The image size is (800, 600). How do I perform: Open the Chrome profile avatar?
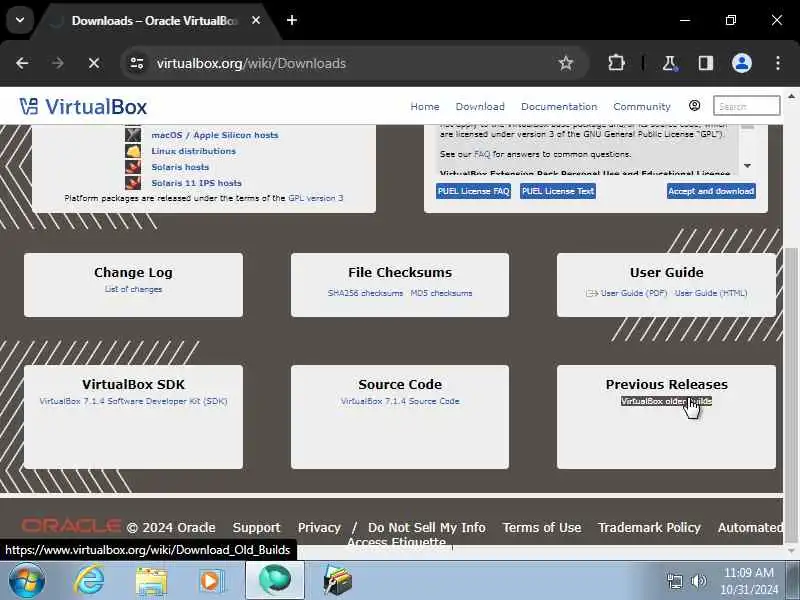[x=742, y=63]
